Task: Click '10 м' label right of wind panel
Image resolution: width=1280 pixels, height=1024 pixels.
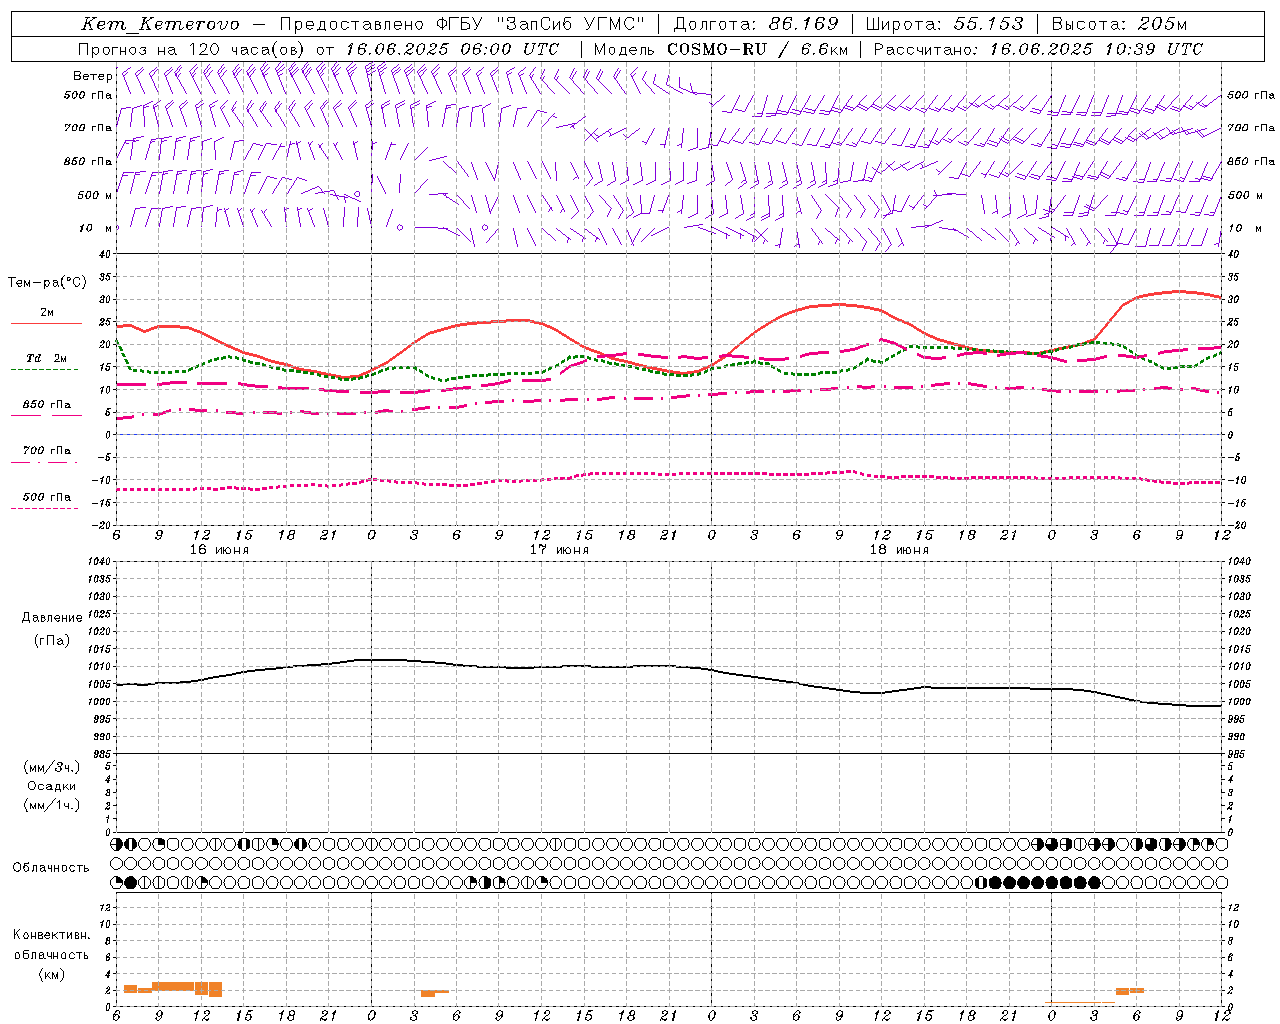Action: pos(1244,228)
